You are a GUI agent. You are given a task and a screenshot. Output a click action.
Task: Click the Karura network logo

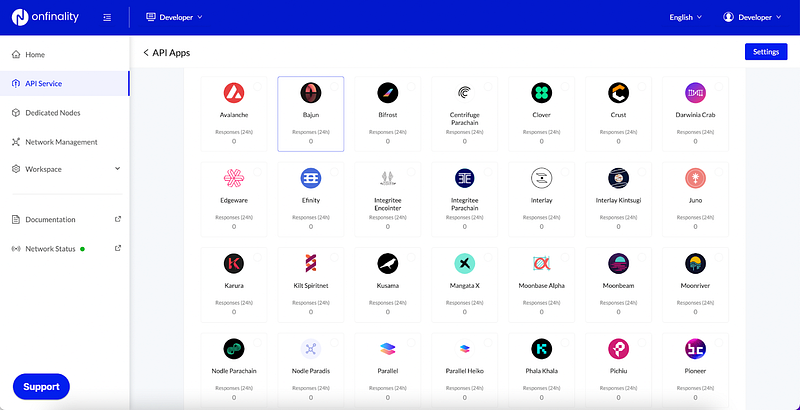coord(234,264)
